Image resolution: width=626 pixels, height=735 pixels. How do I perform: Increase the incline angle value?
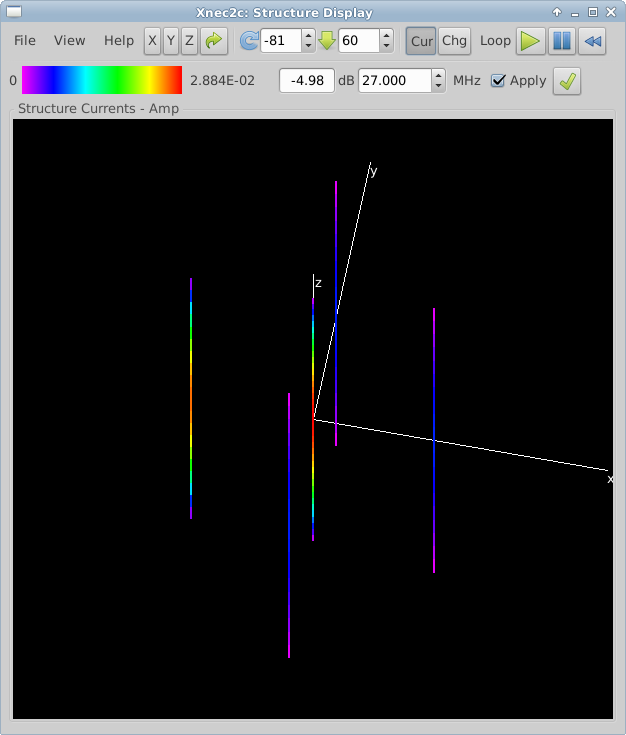point(386,36)
